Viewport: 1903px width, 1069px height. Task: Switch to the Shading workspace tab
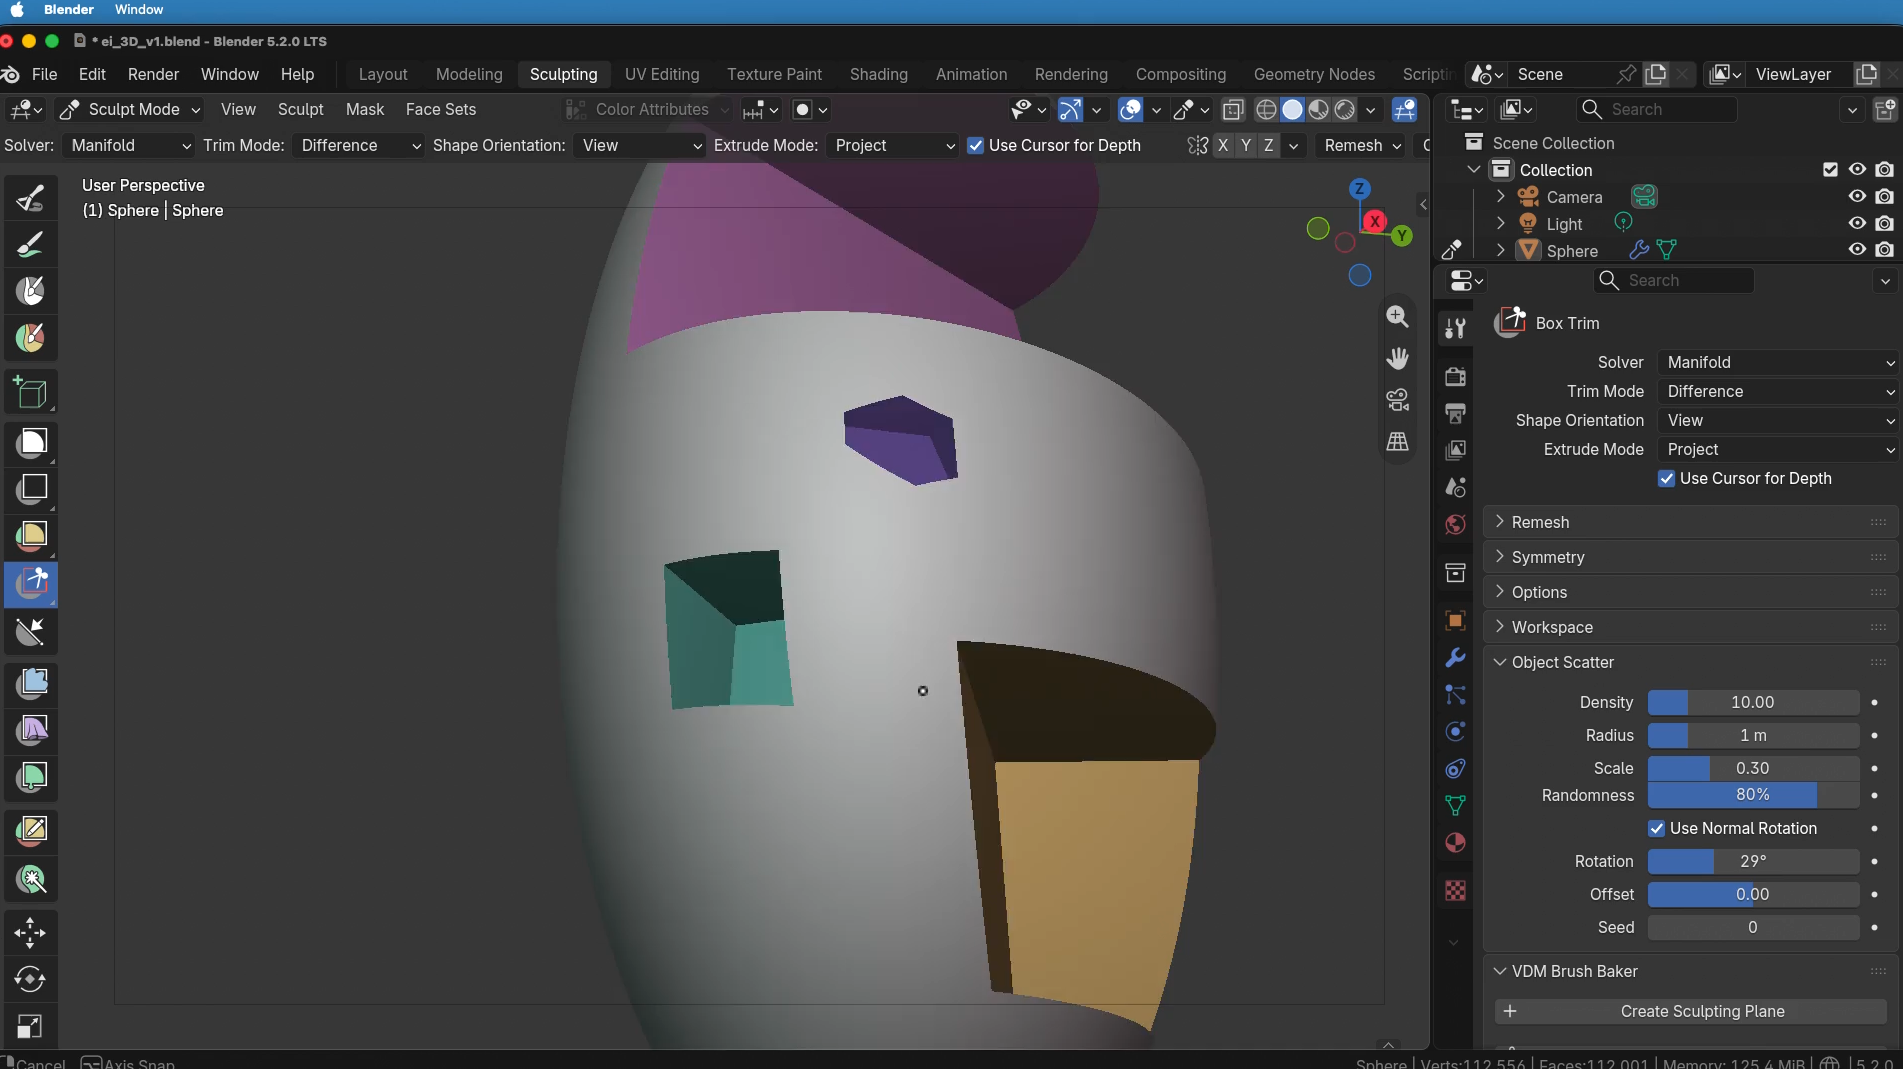pyautogui.click(x=878, y=74)
